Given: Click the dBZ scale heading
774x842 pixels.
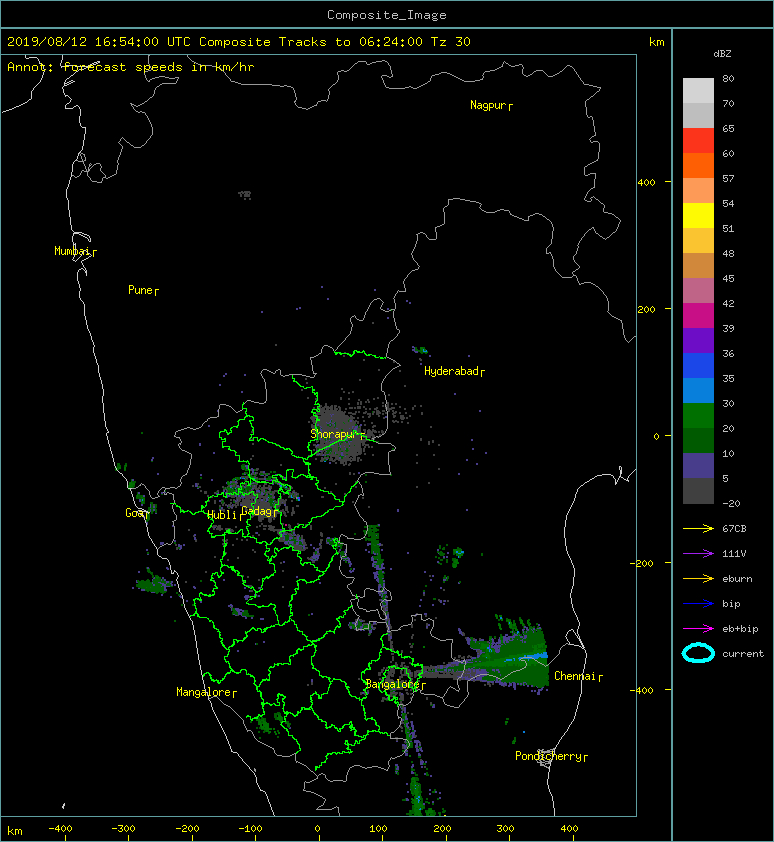Looking at the screenshot, I should point(722,54).
